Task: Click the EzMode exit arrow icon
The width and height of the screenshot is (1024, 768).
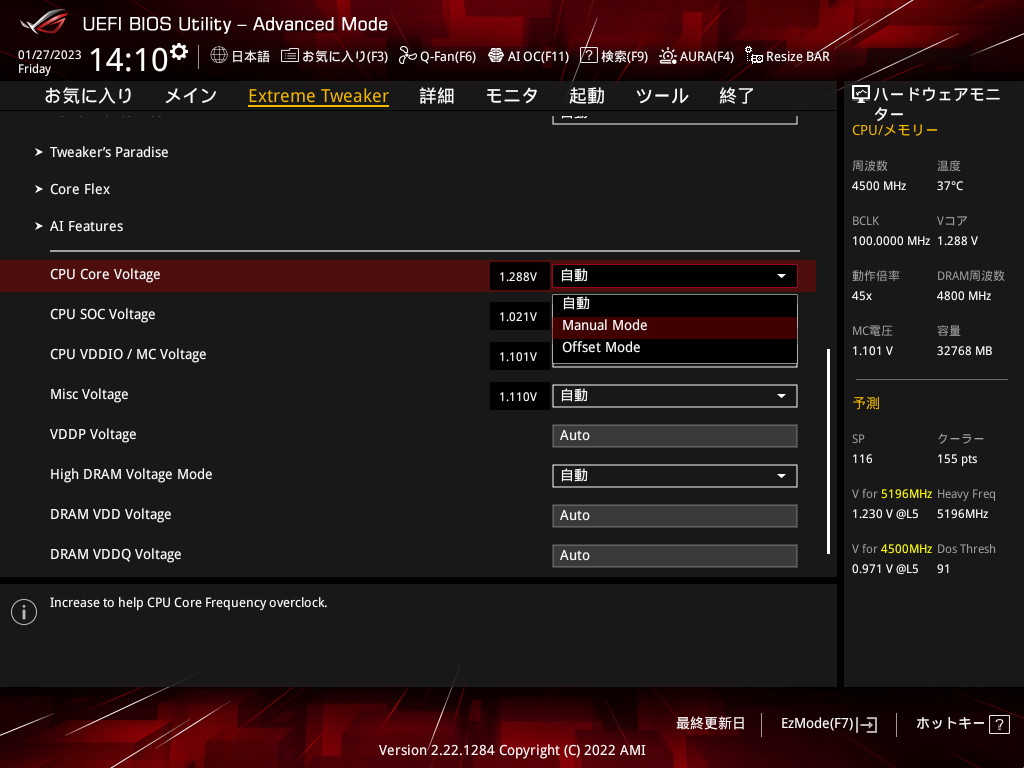Action: point(867,724)
